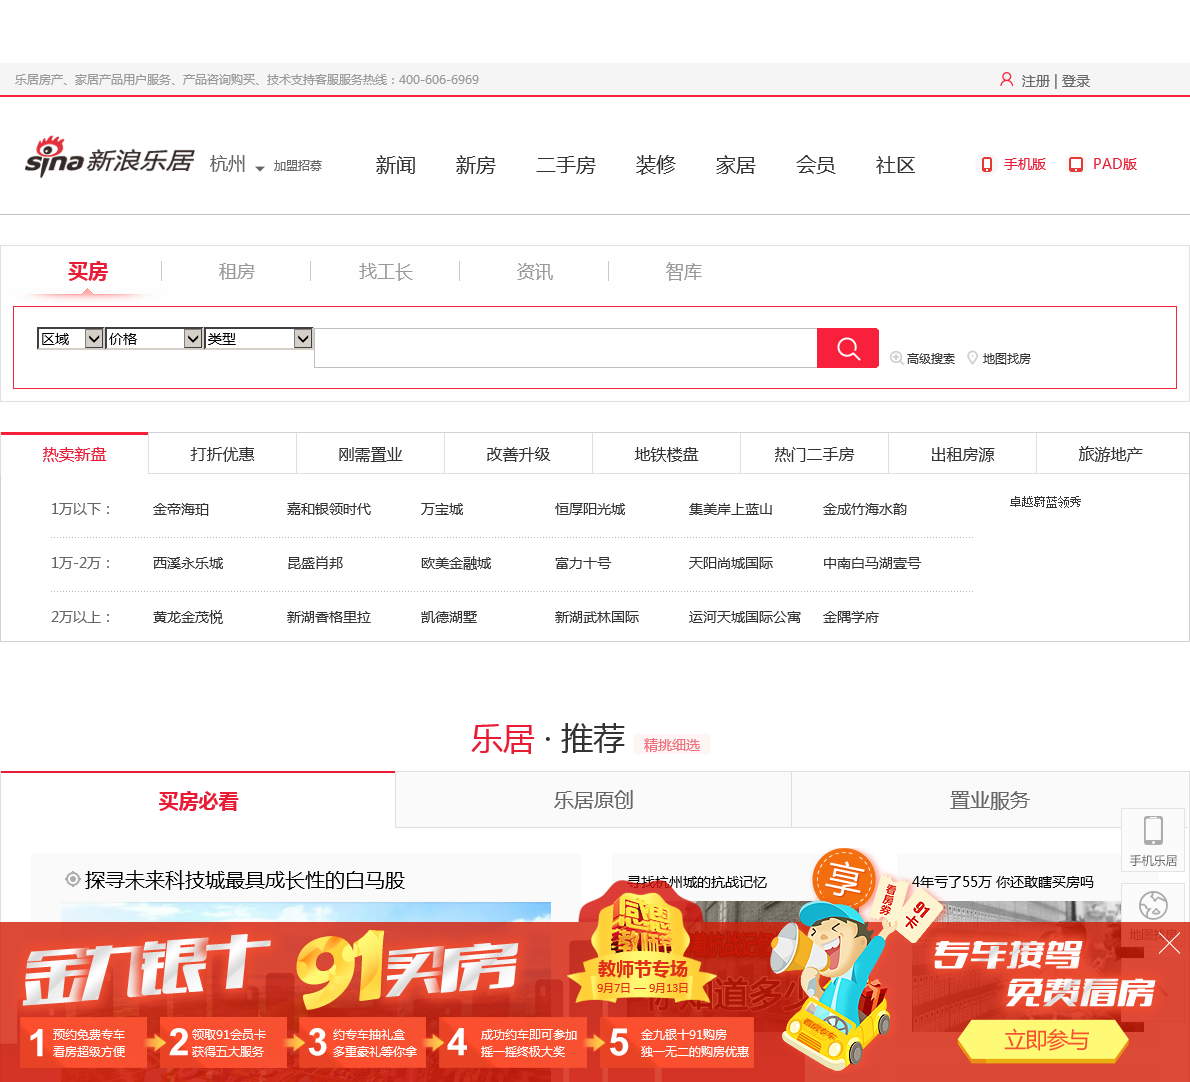Image resolution: width=1190 pixels, height=1082 pixels.
Task: Select the 智库 search tab
Action: (683, 272)
